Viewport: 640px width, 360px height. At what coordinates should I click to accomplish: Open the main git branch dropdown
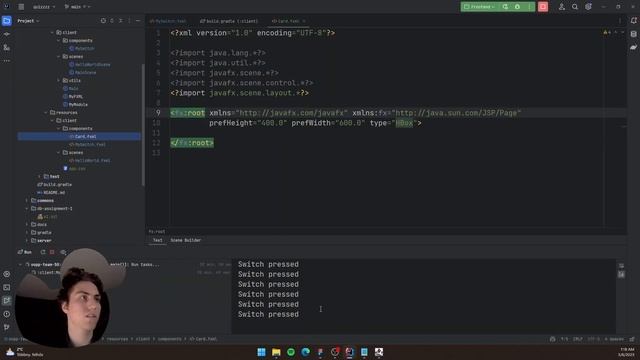click(77, 7)
